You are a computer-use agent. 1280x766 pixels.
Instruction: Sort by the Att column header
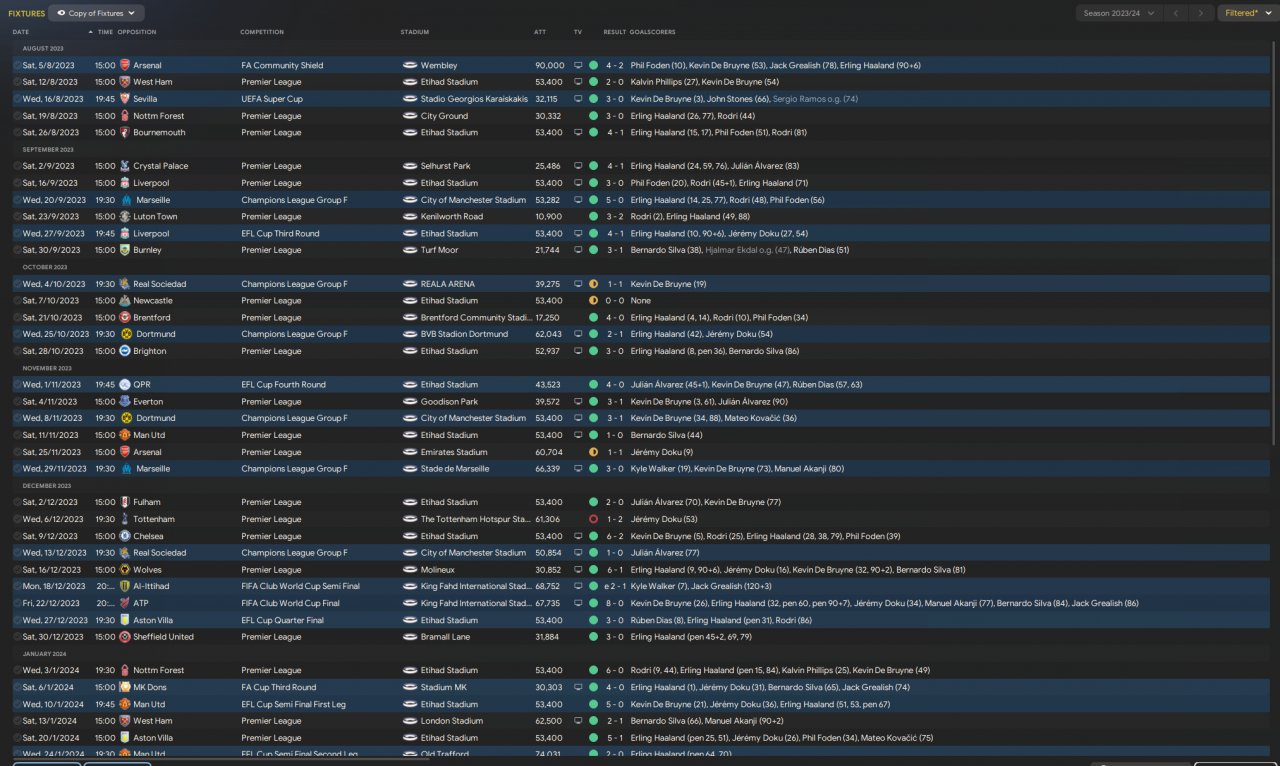coord(540,32)
